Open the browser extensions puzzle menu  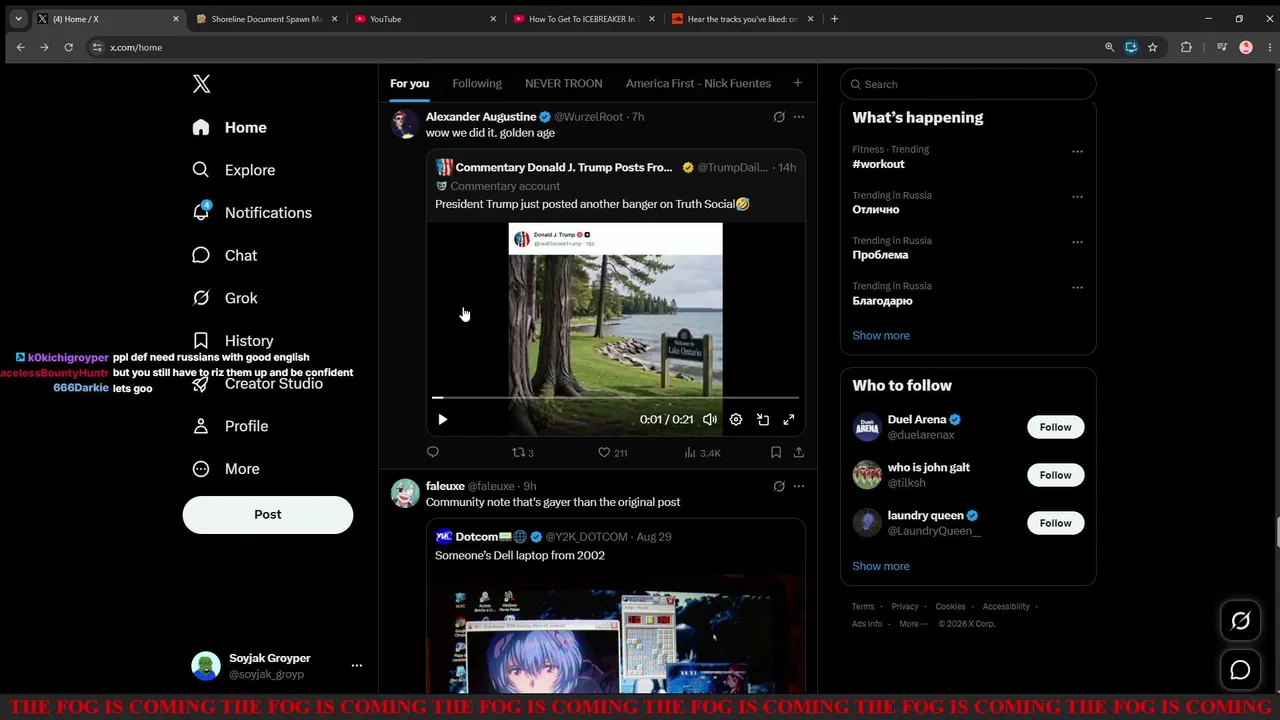point(1186,47)
